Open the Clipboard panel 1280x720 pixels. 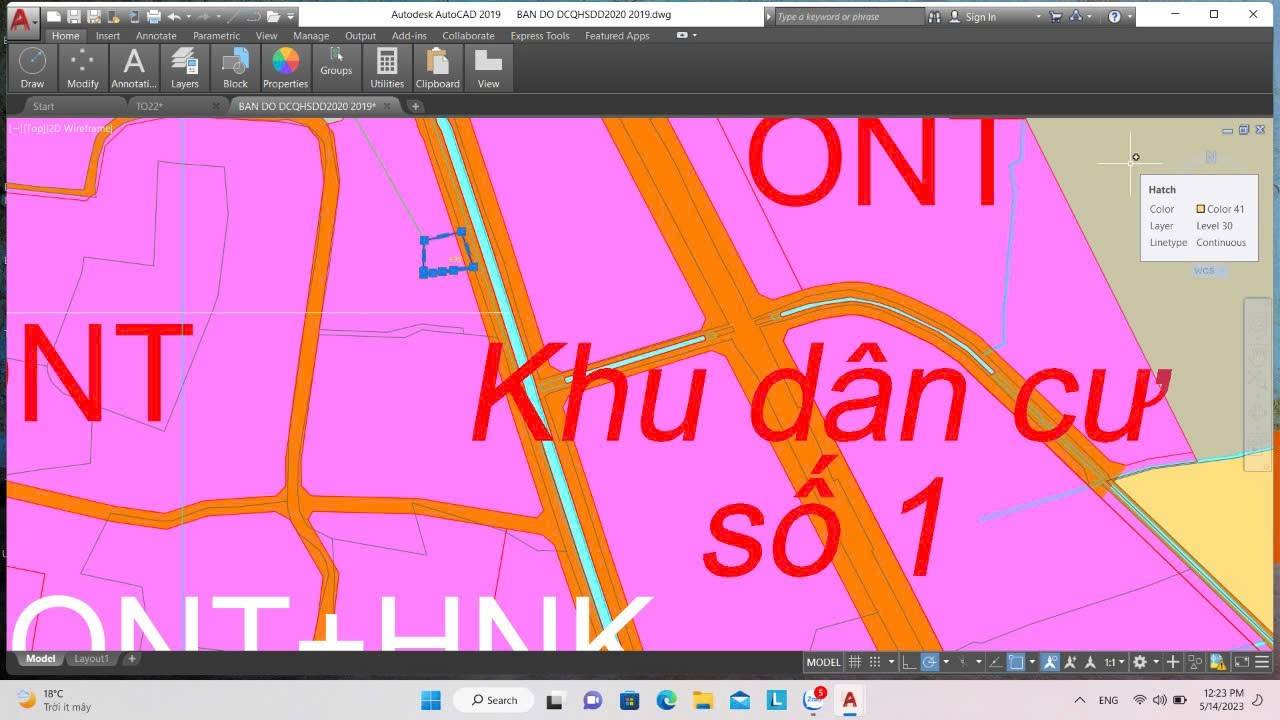[437, 68]
